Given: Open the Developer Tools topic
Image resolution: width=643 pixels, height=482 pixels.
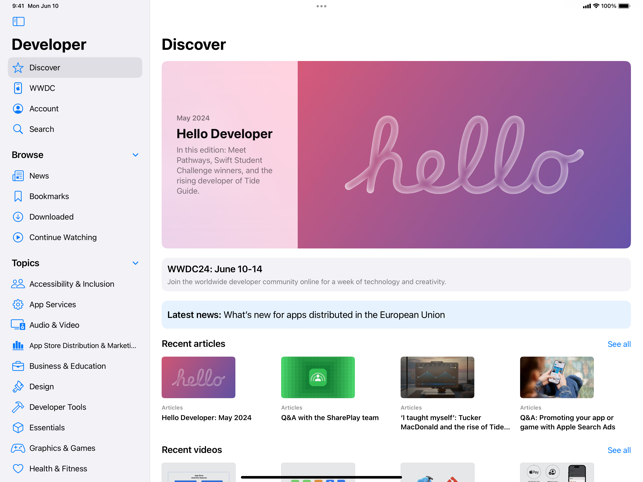Looking at the screenshot, I should pos(75,407).
